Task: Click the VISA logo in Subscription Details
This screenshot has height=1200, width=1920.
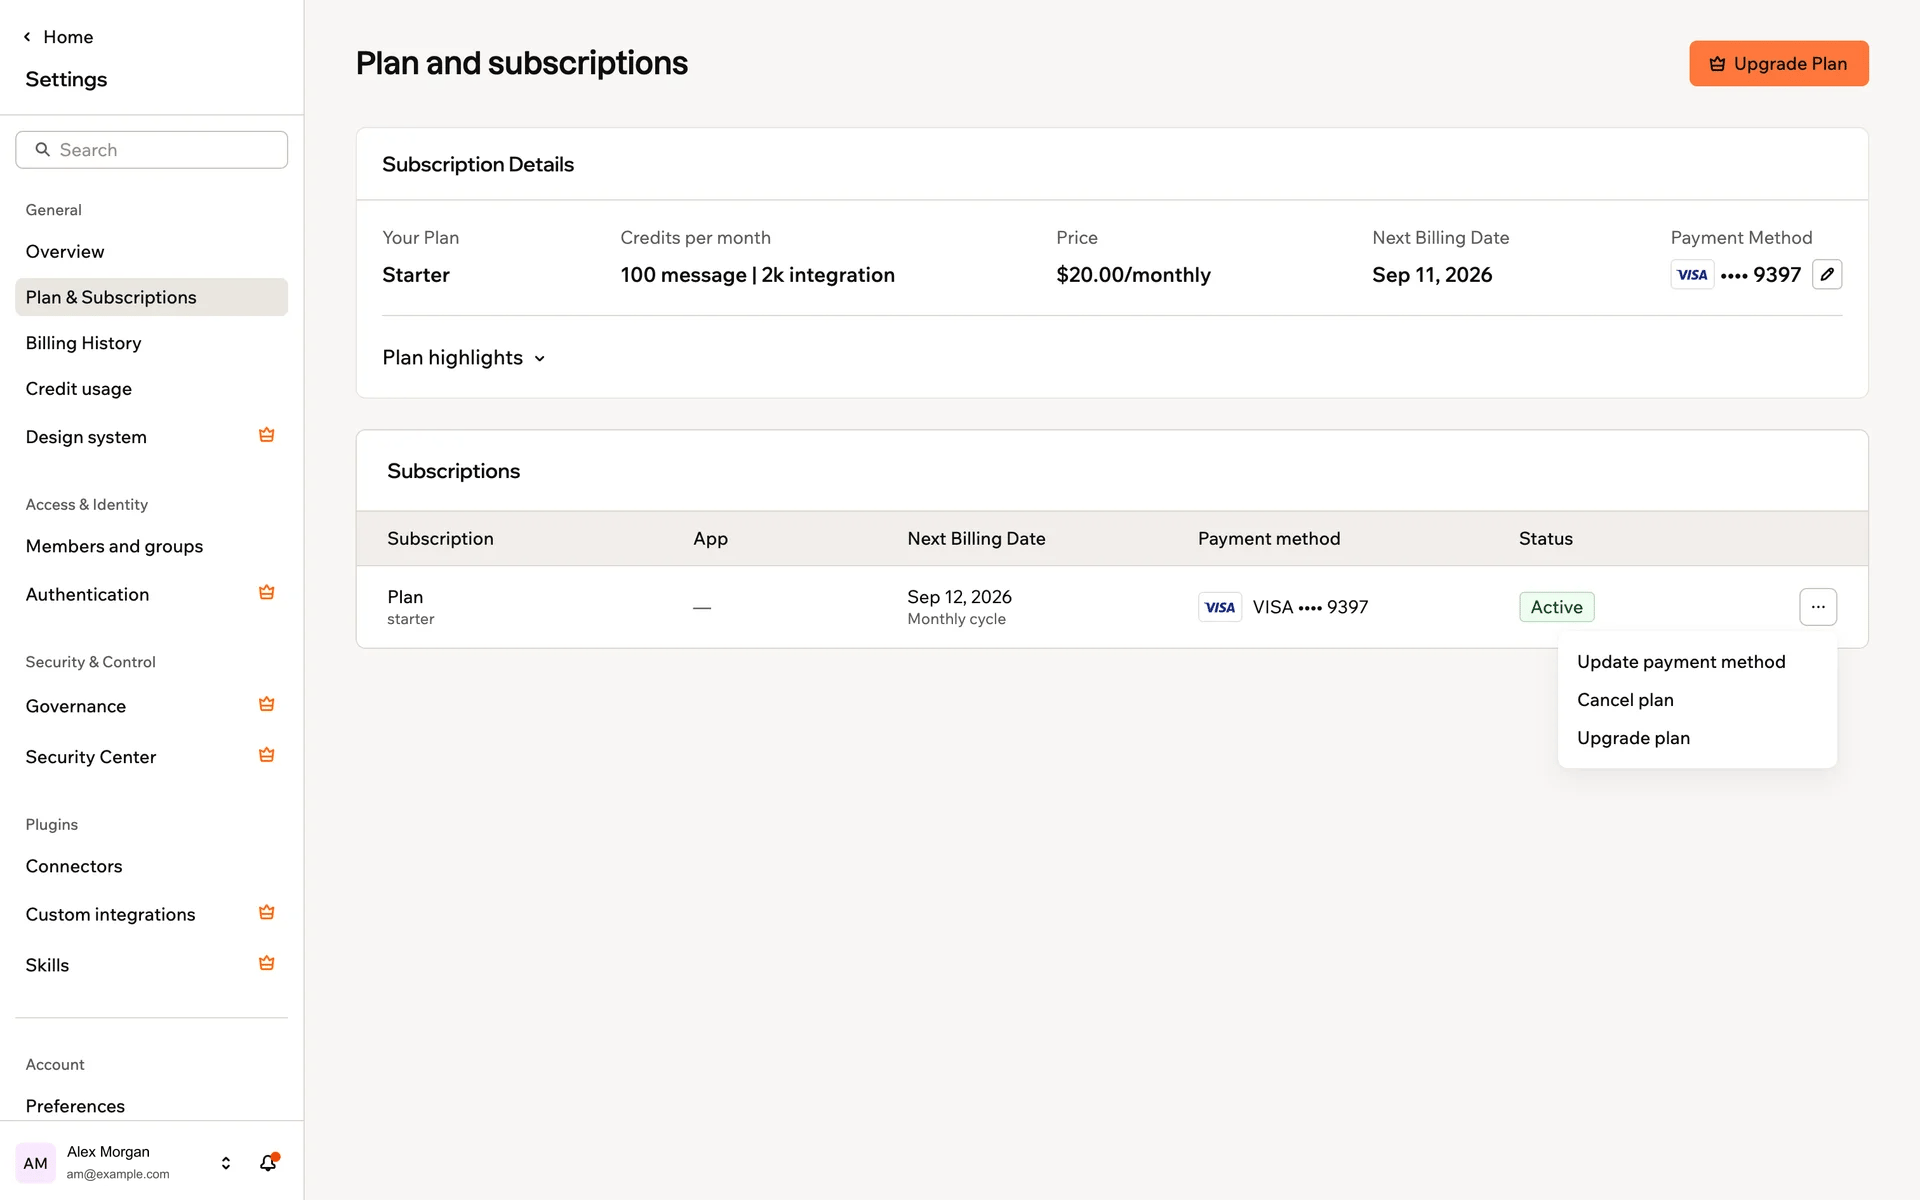Action: click(1692, 275)
